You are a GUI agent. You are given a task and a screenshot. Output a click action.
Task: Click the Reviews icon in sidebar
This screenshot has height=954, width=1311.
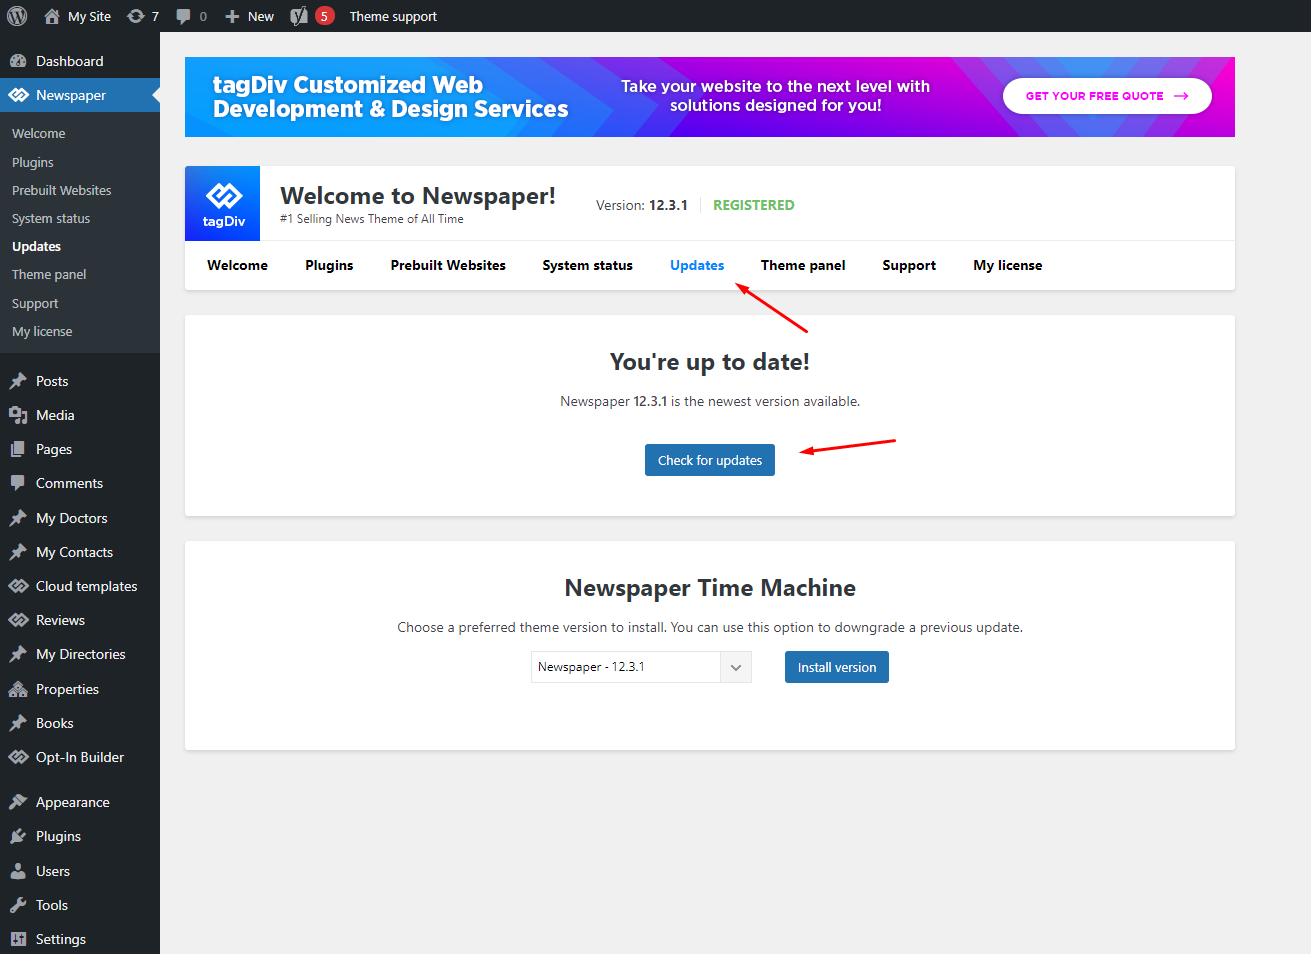18,620
